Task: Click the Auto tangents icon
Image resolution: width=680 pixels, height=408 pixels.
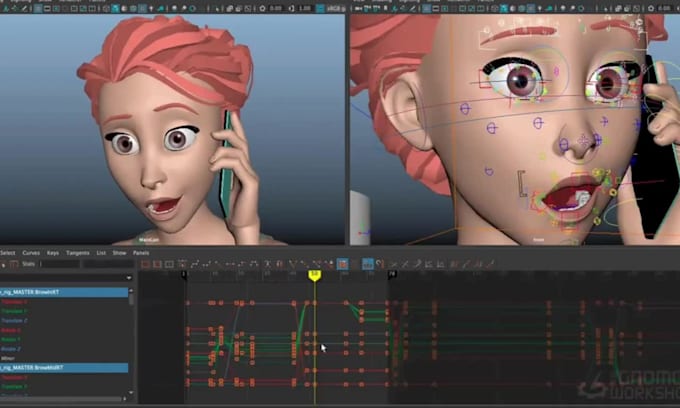Action: pos(183,264)
